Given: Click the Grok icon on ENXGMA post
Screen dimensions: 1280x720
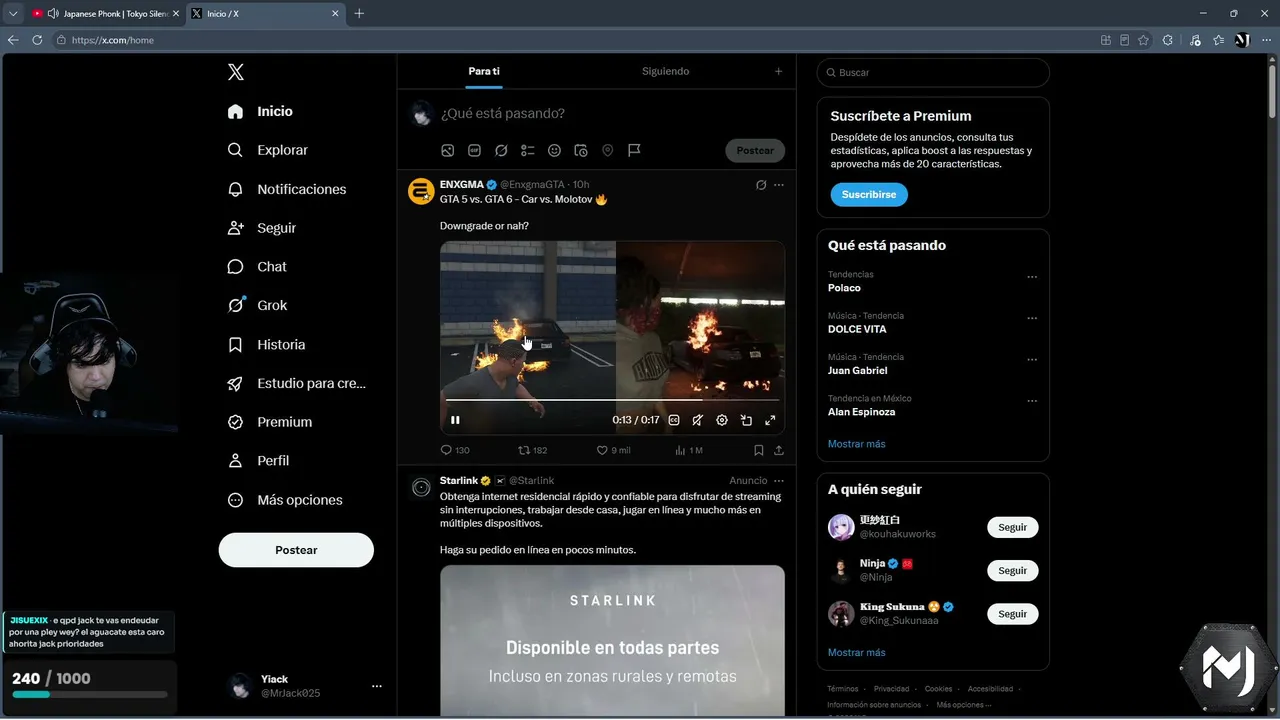Looking at the screenshot, I should (761, 185).
